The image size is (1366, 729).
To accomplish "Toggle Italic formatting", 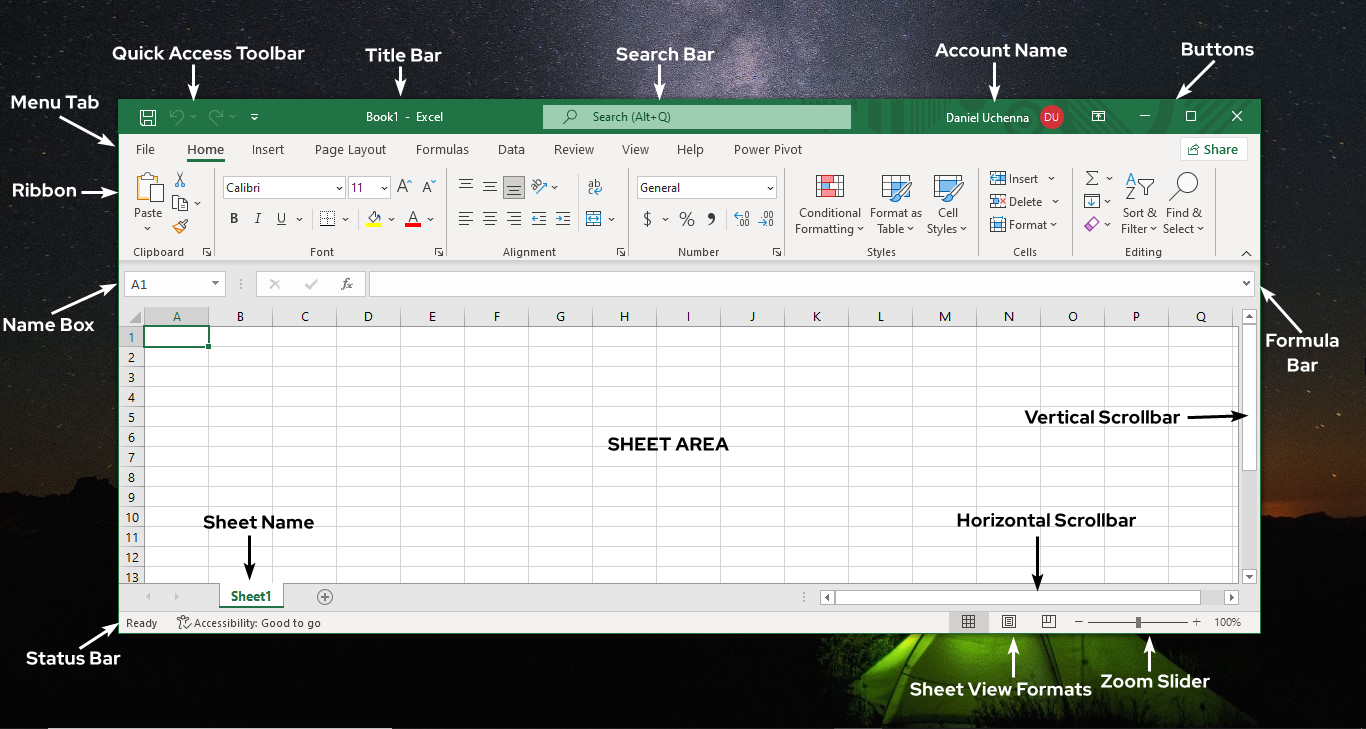I will (257, 218).
